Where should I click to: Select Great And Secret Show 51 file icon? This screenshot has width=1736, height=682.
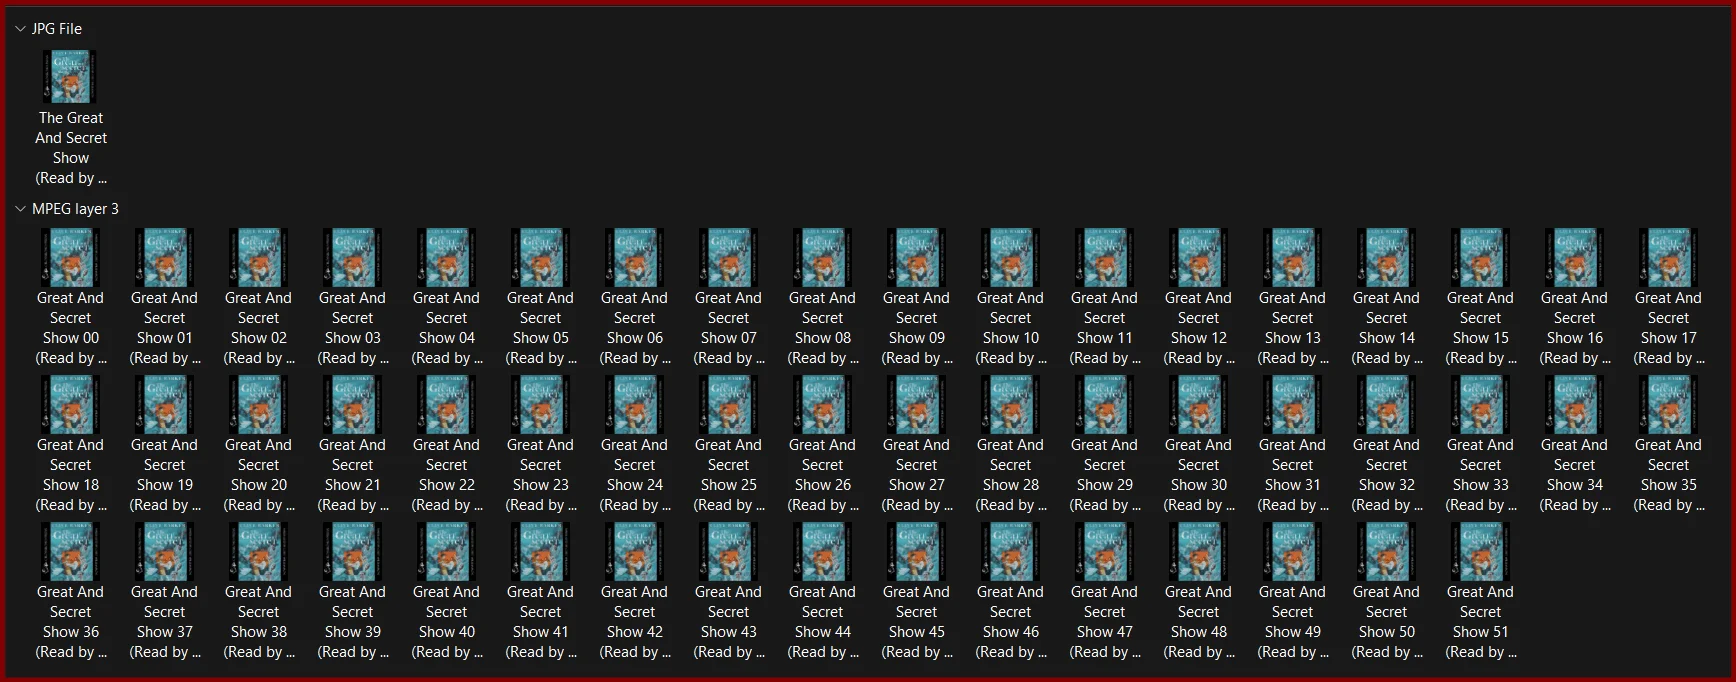coord(1481,551)
